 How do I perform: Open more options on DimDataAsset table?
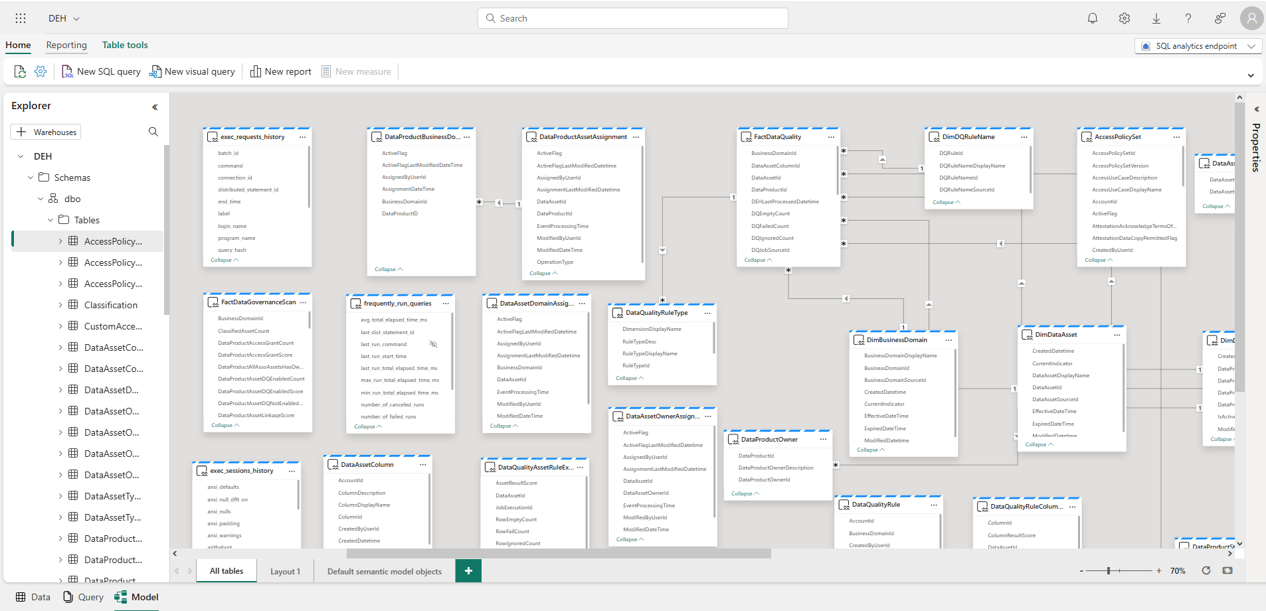[x=1117, y=335]
